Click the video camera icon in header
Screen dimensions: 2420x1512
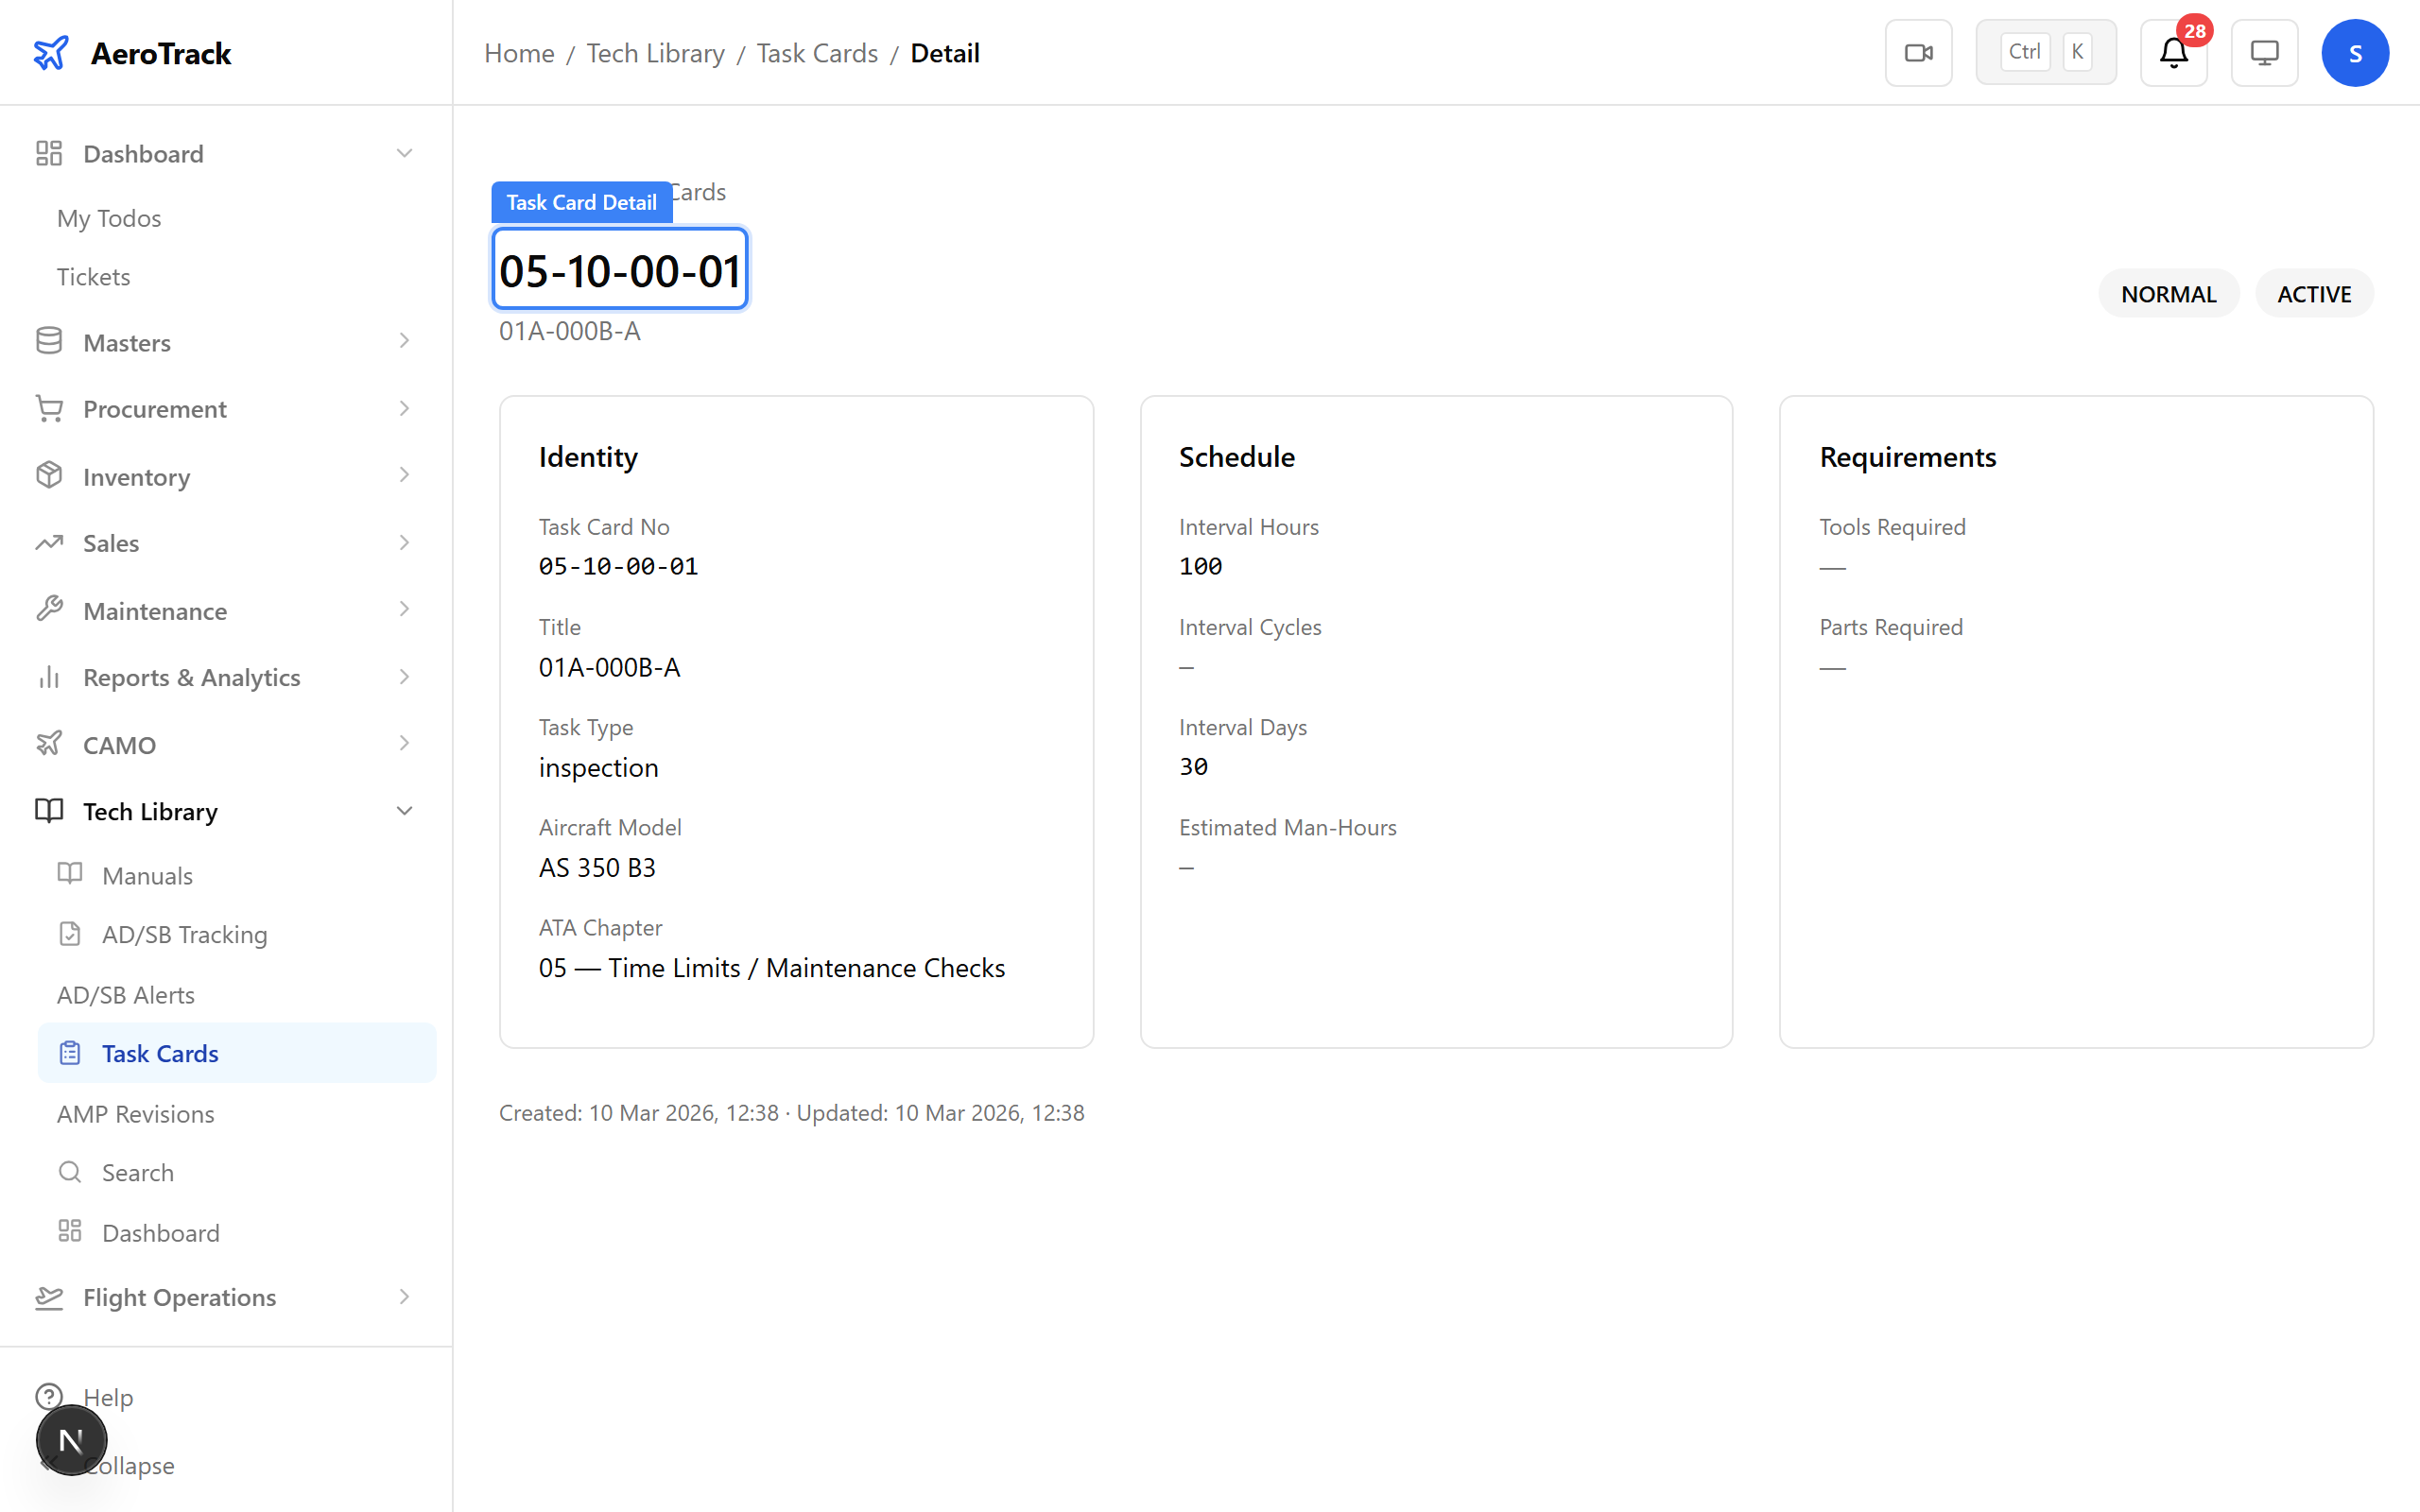[x=1918, y=53]
